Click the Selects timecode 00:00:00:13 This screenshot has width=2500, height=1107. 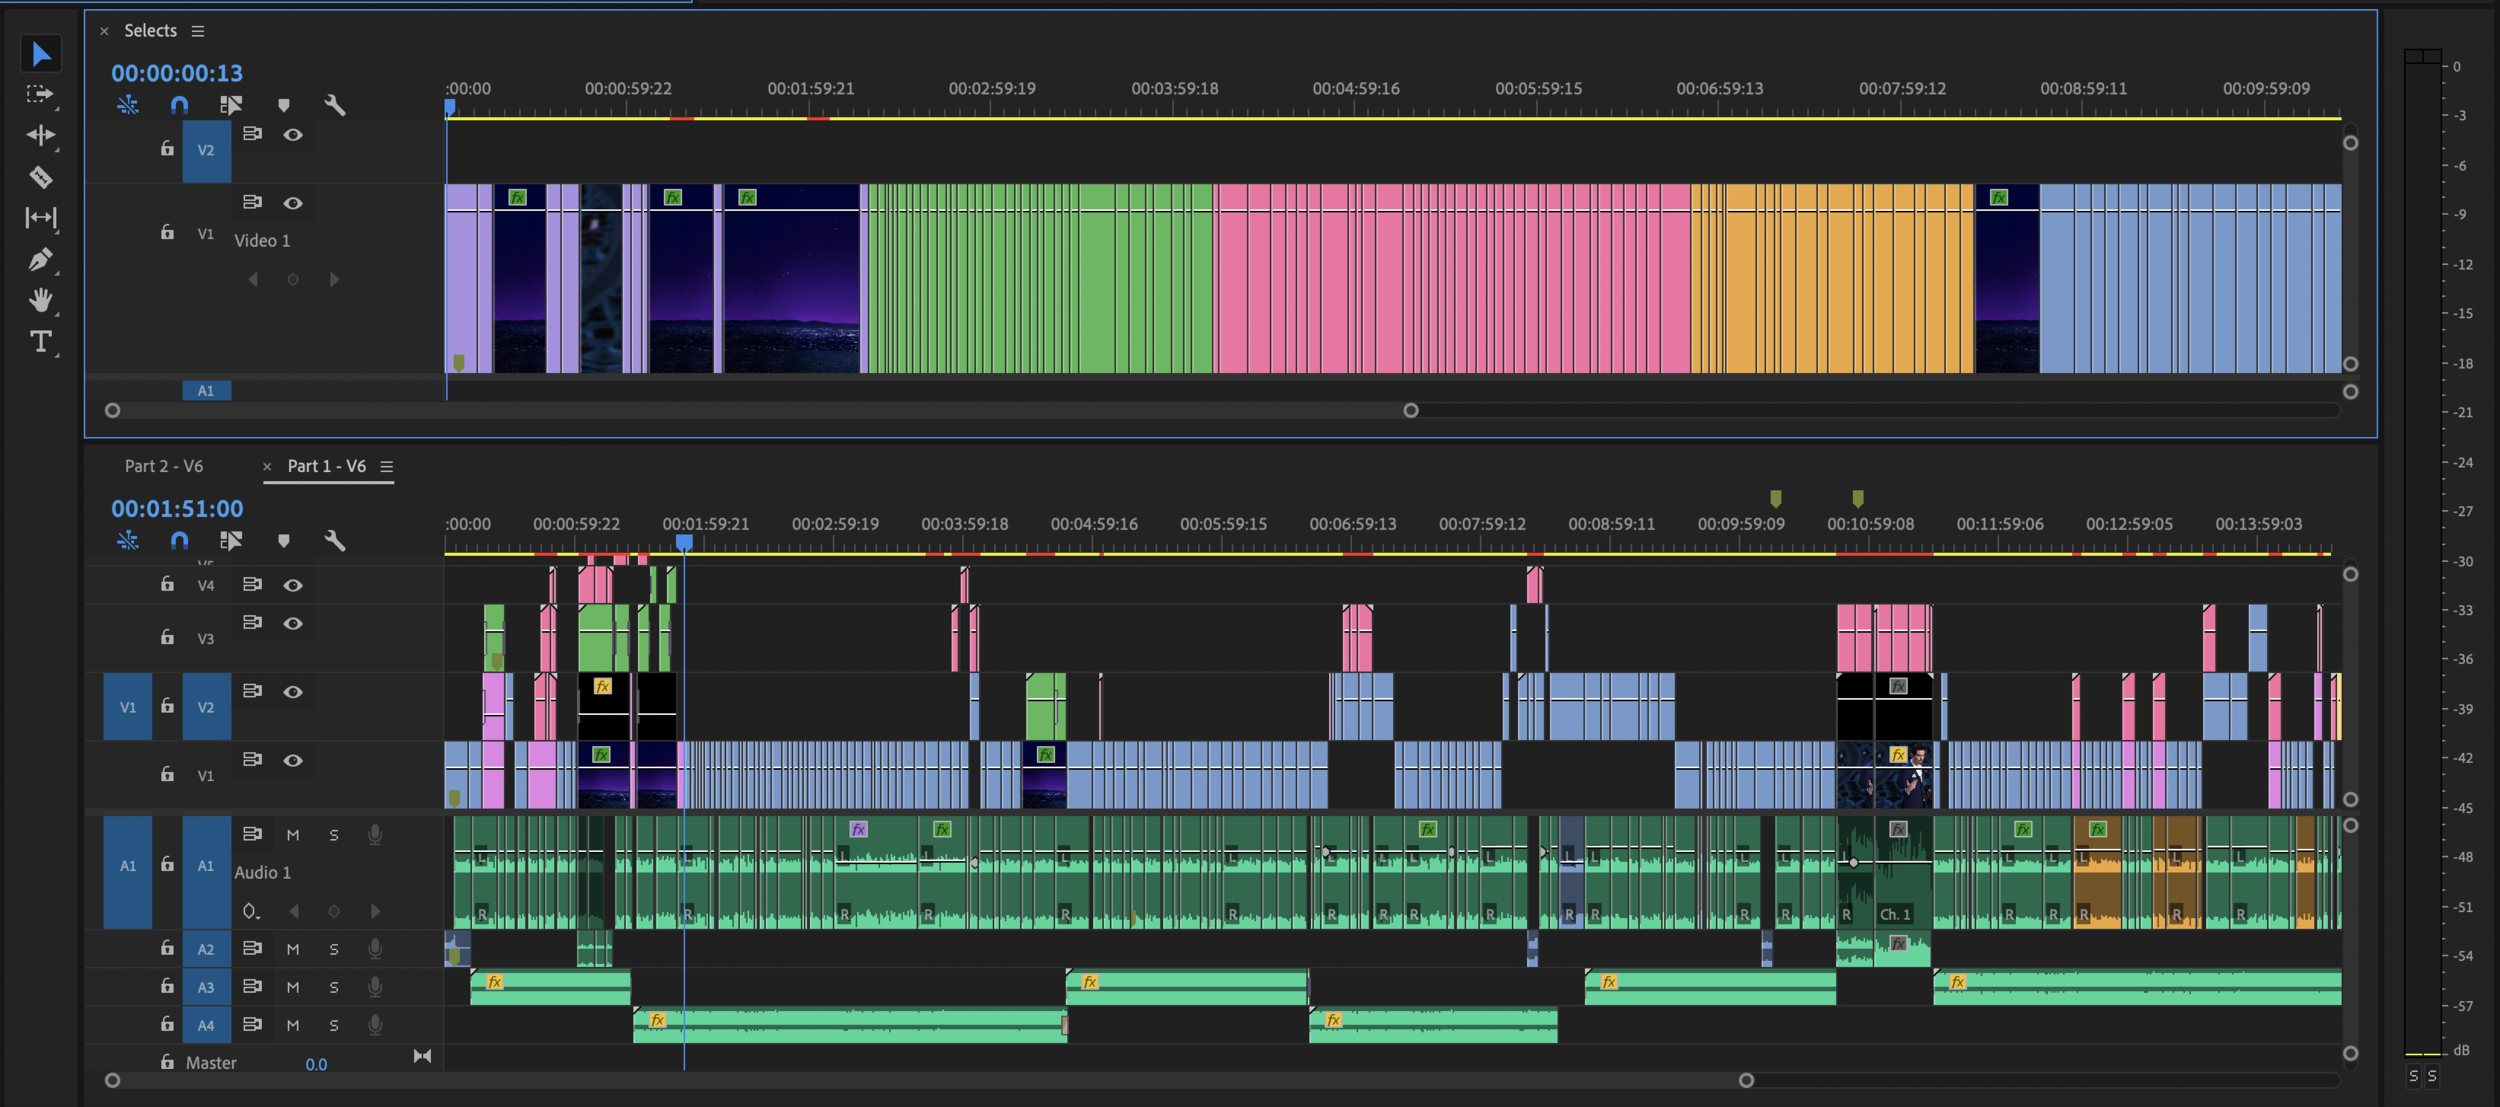[x=177, y=73]
